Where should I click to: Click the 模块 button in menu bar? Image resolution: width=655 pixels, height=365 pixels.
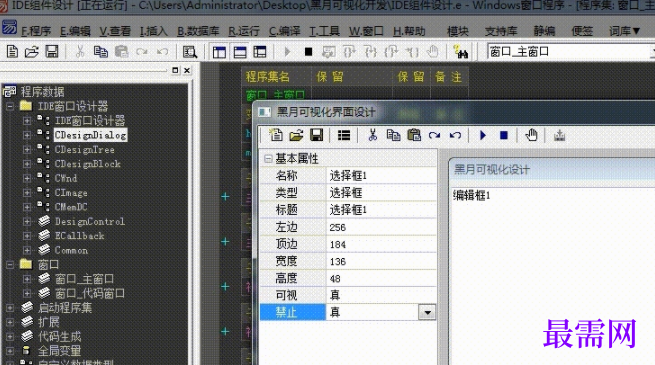click(458, 31)
